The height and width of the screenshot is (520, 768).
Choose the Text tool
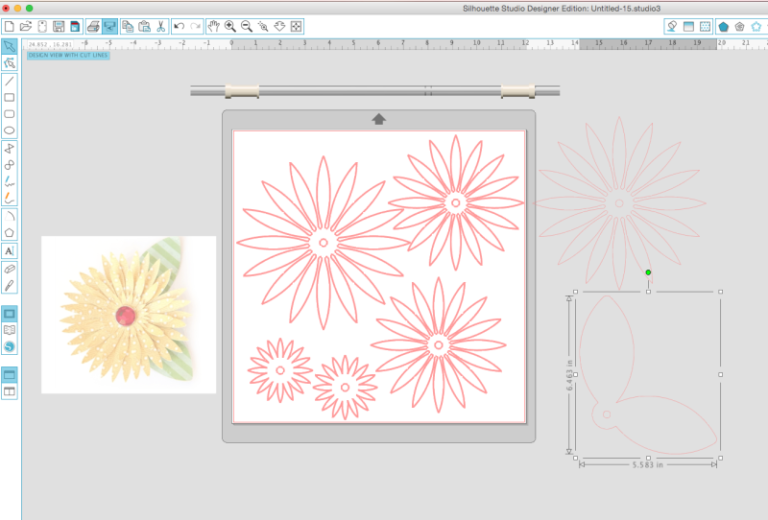[x=9, y=250]
